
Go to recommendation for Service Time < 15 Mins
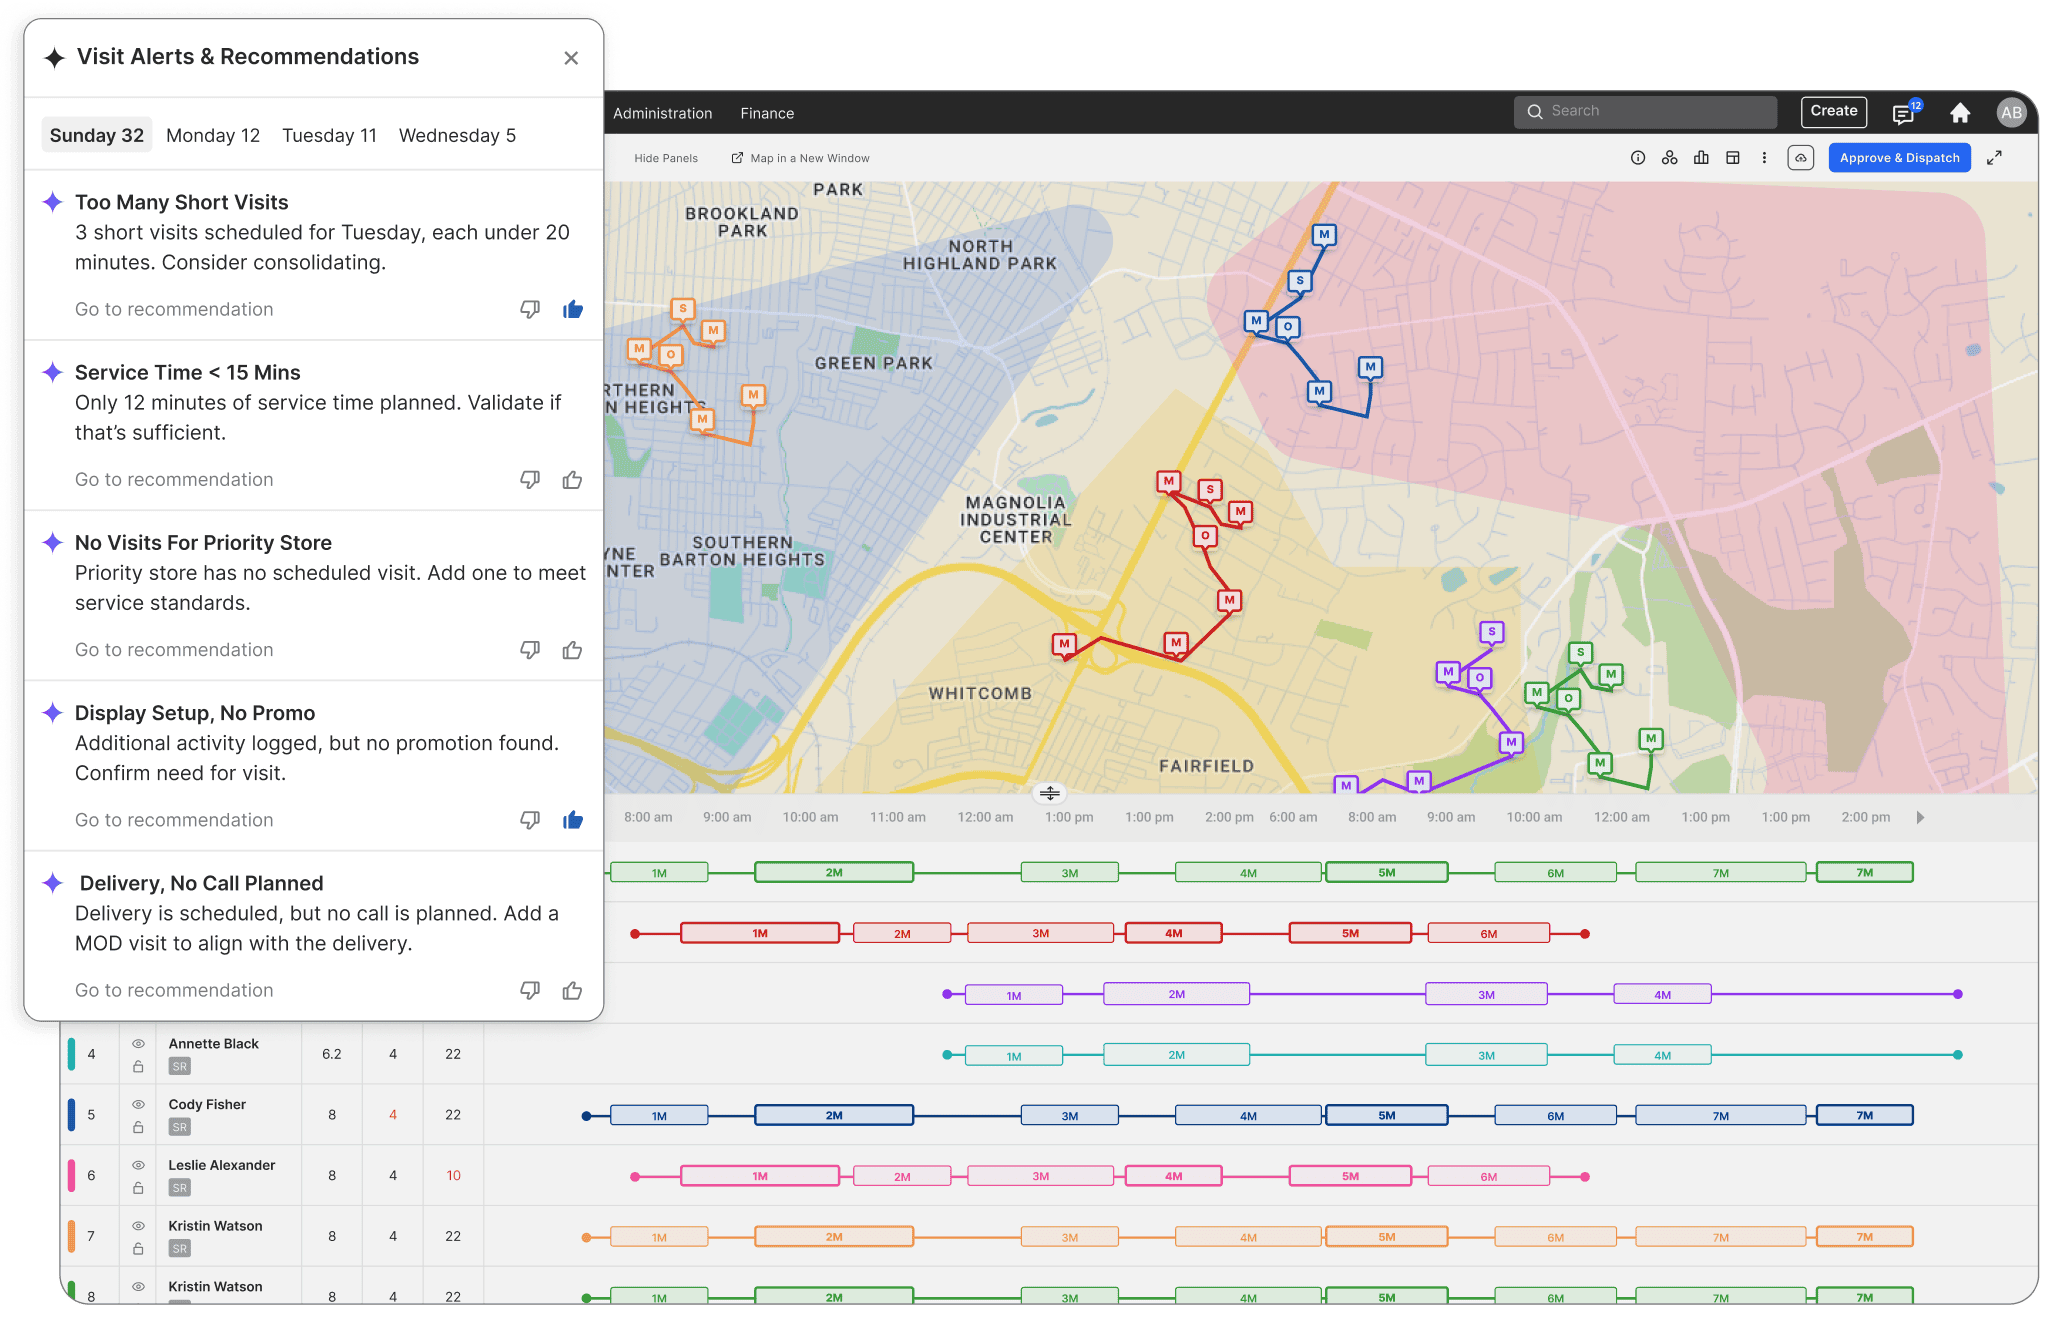tap(174, 479)
